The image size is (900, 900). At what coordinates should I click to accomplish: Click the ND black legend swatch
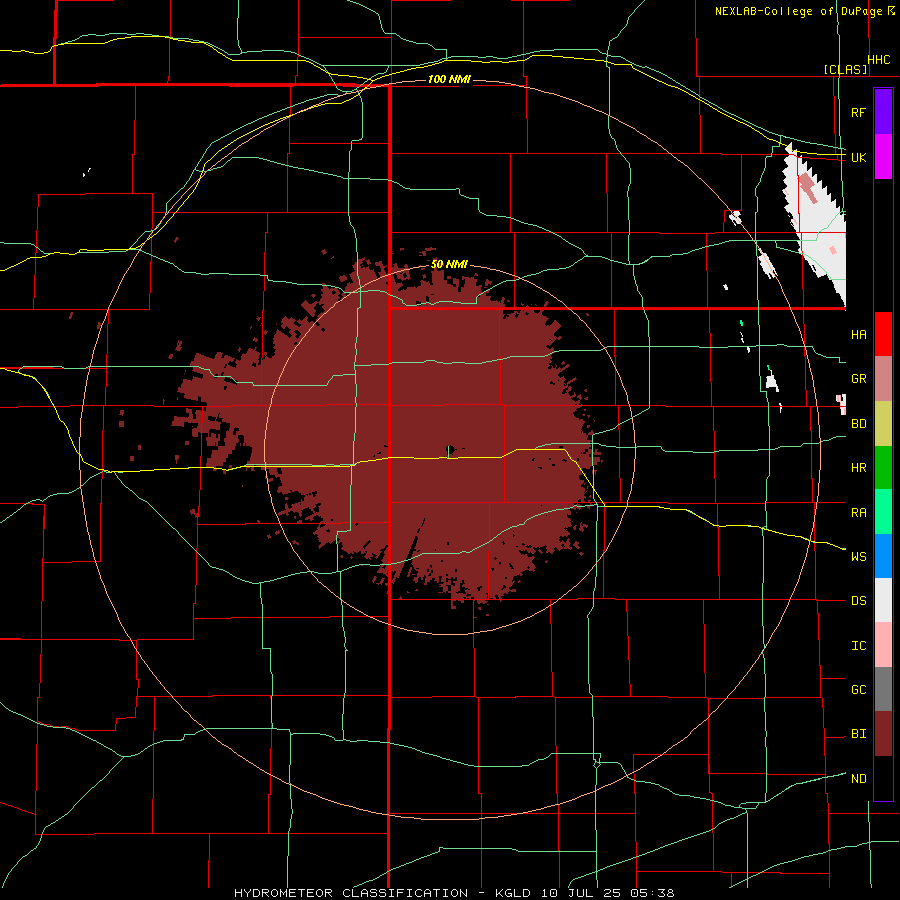(x=883, y=778)
